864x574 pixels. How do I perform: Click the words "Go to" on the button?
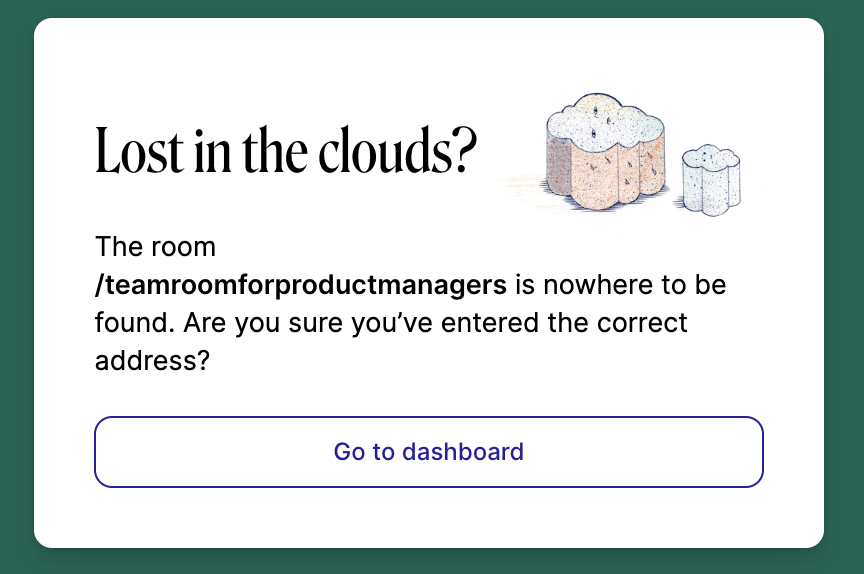[x=364, y=452]
